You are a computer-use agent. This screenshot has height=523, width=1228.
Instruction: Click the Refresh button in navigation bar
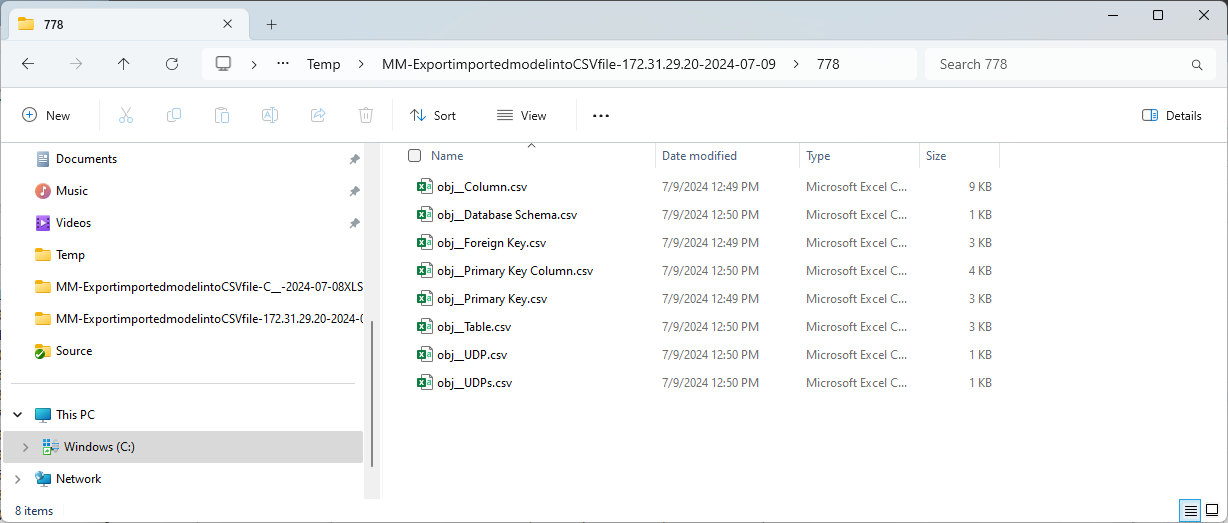click(x=172, y=64)
